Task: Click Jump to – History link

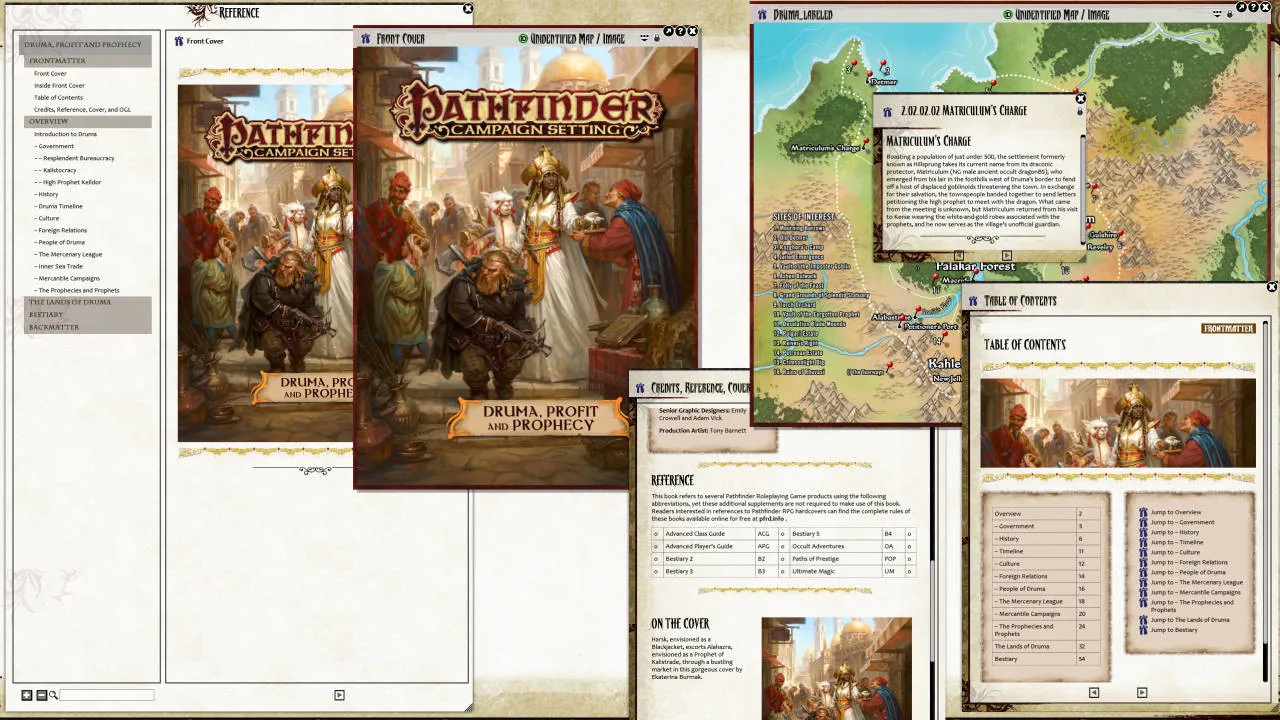Action: pyautogui.click(x=1175, y=532)
